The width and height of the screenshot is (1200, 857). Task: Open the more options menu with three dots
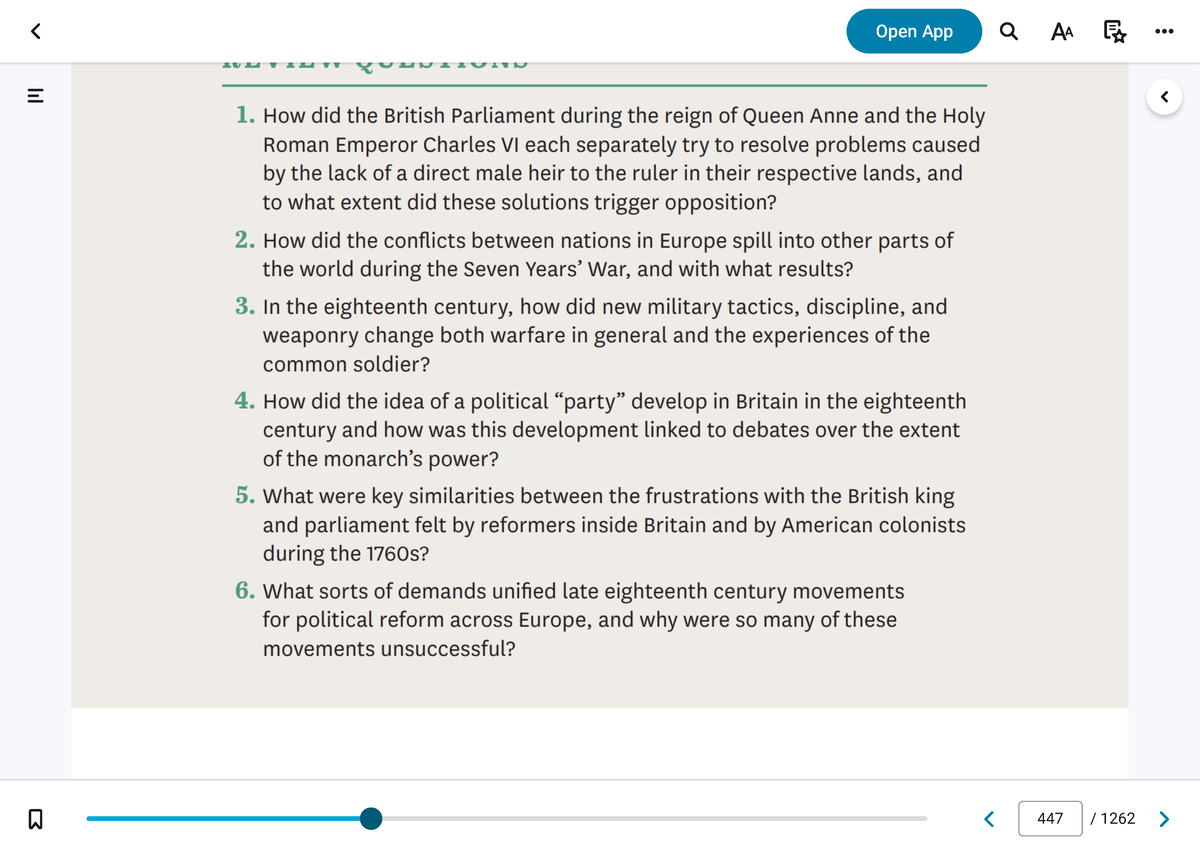pyautogui.click(x=1163, y=31)
